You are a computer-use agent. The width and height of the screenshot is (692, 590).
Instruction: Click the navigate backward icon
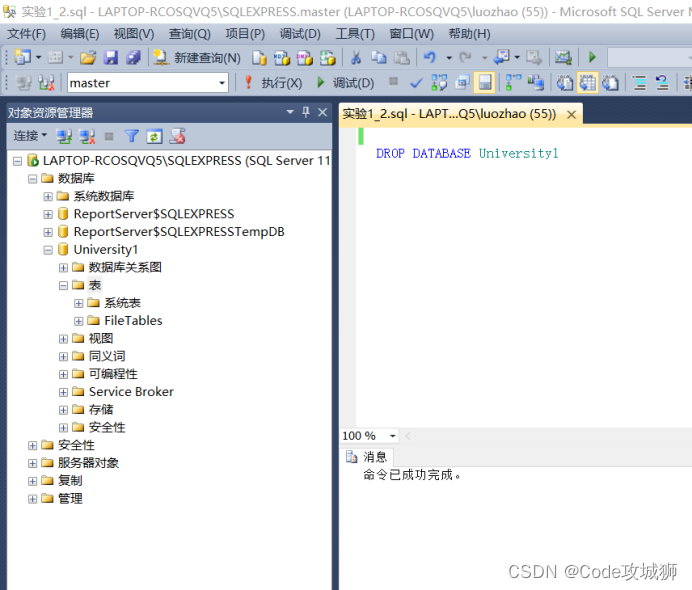click(x=501, y=57)
